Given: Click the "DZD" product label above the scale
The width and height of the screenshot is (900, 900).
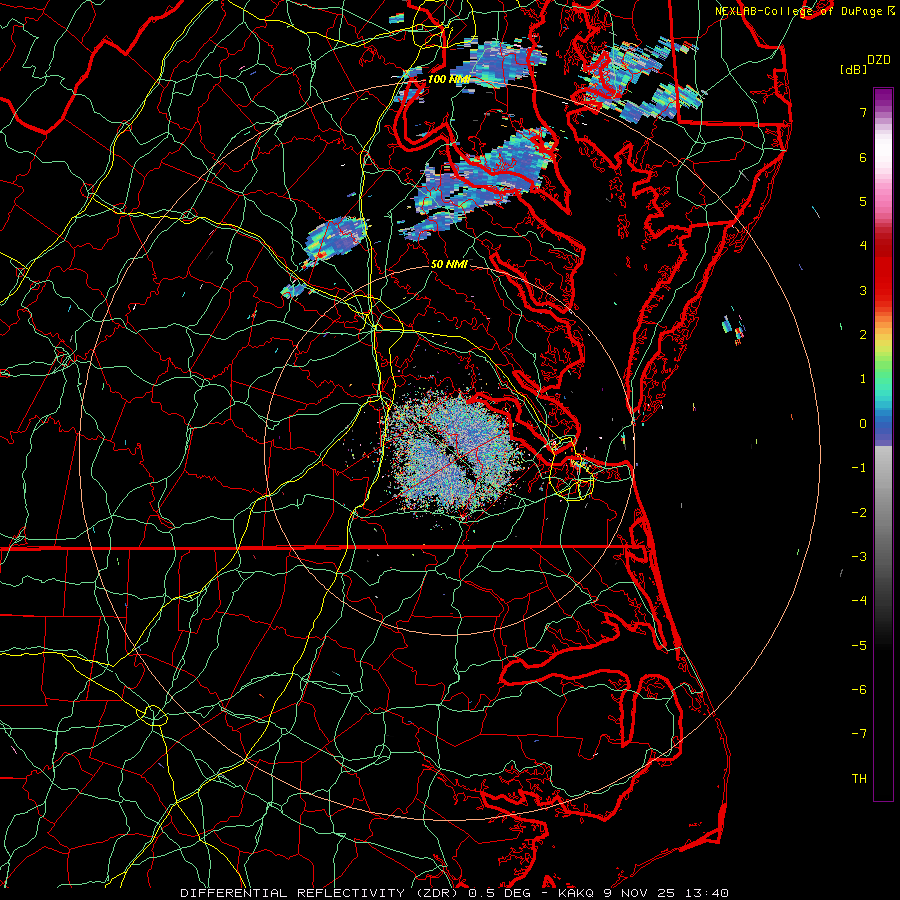Looking at the screenshot, I should tap(878, 60).
